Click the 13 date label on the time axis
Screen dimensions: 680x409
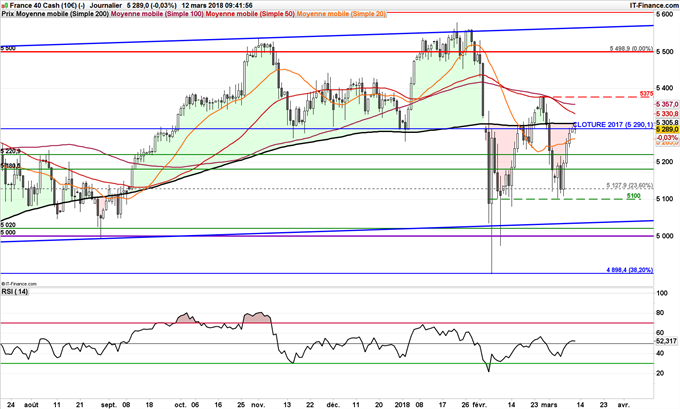point(287,405)
